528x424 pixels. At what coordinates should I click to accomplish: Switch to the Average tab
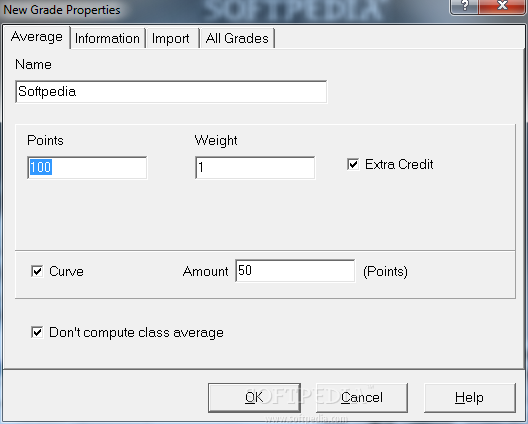(x=36, y=37)
